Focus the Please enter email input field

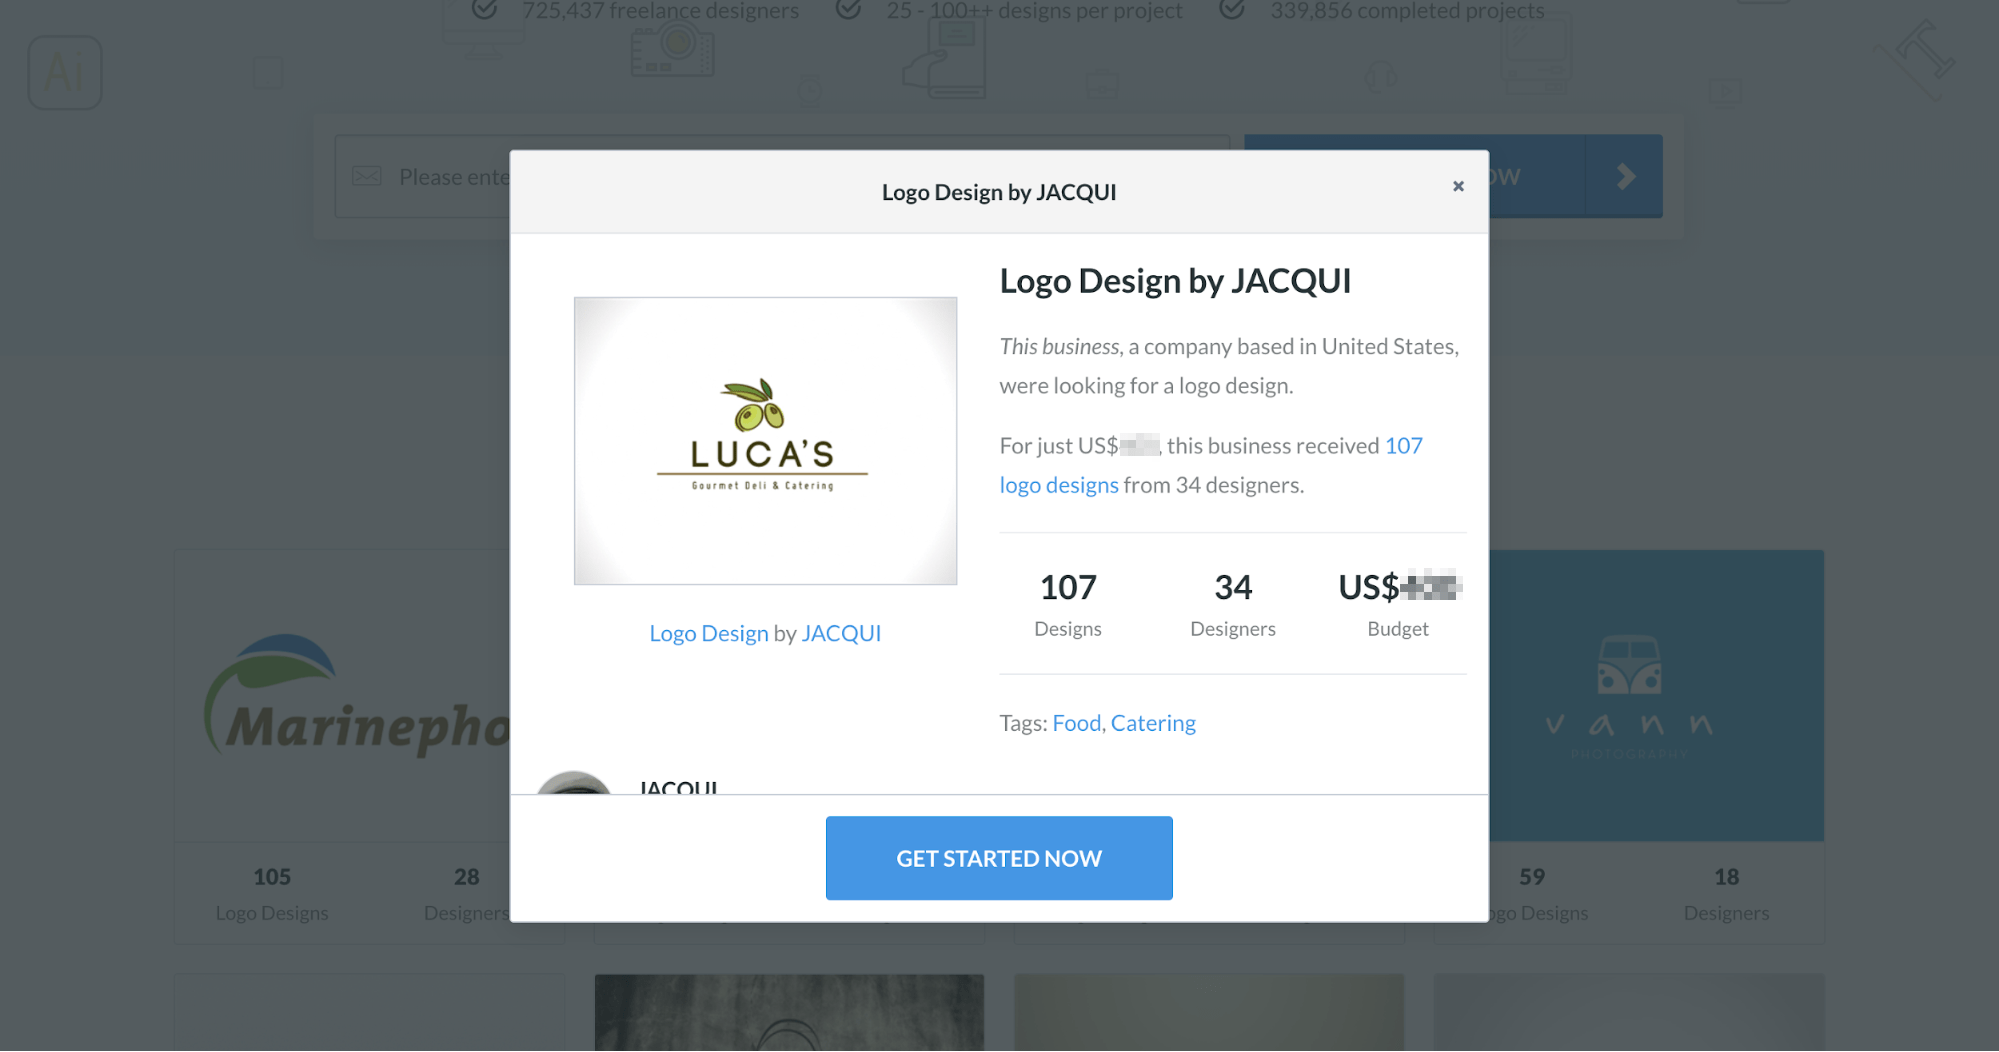coord(423,176)
